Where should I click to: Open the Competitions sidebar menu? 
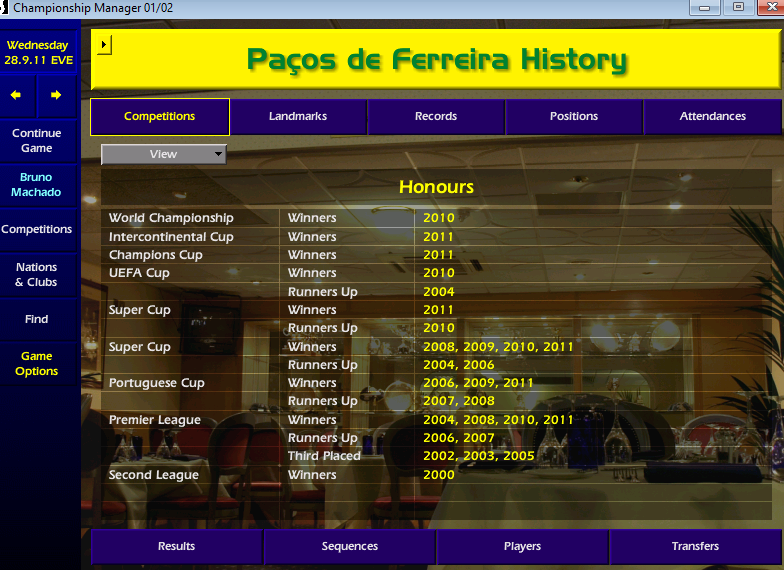(x=37, y=229)
